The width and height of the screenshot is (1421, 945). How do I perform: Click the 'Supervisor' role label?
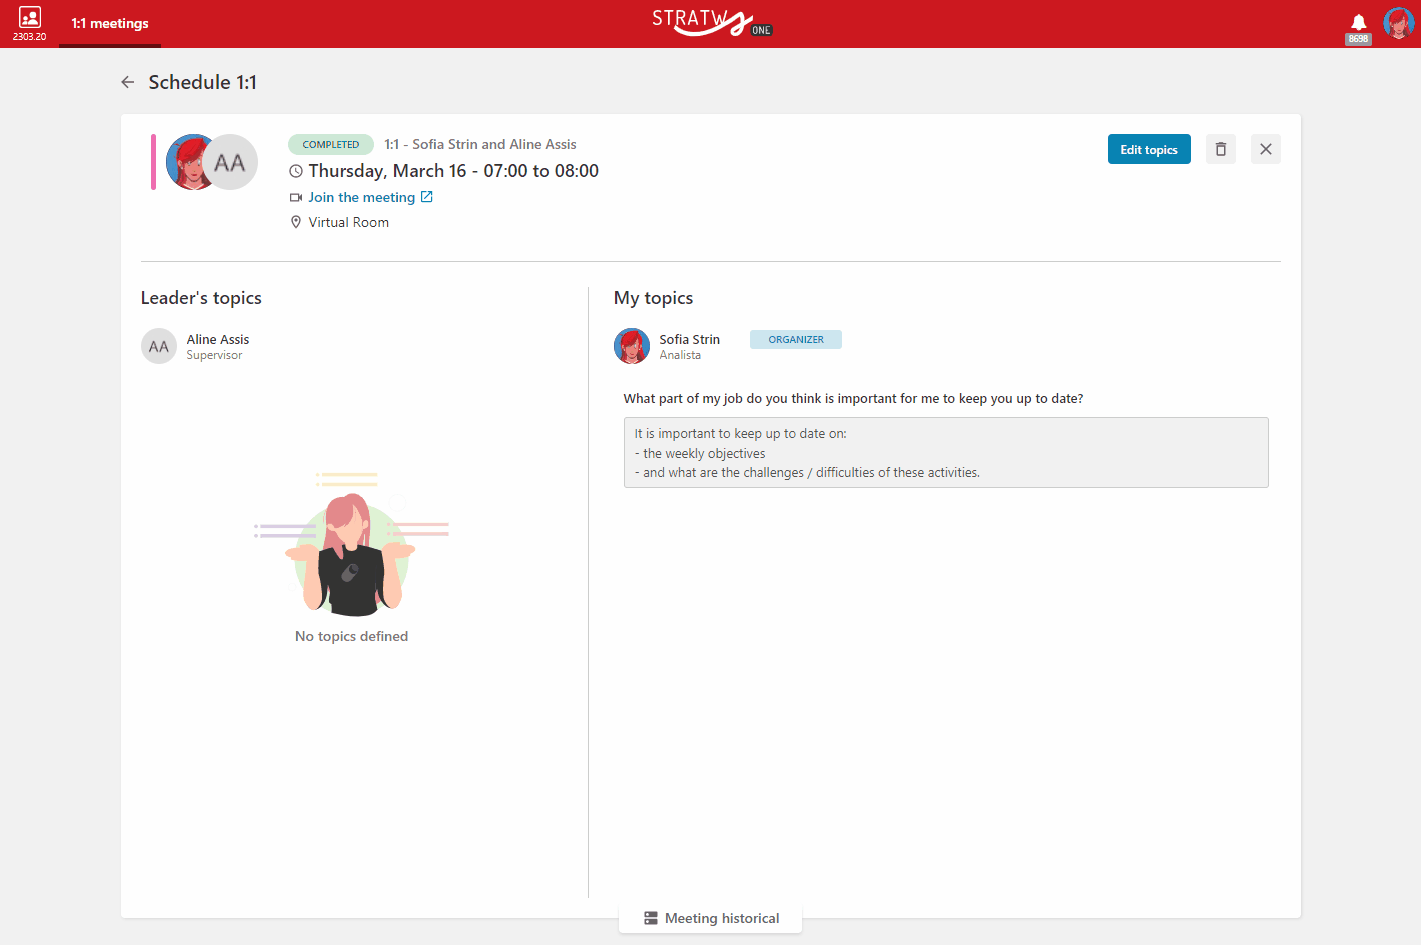(x=214, y=355)
